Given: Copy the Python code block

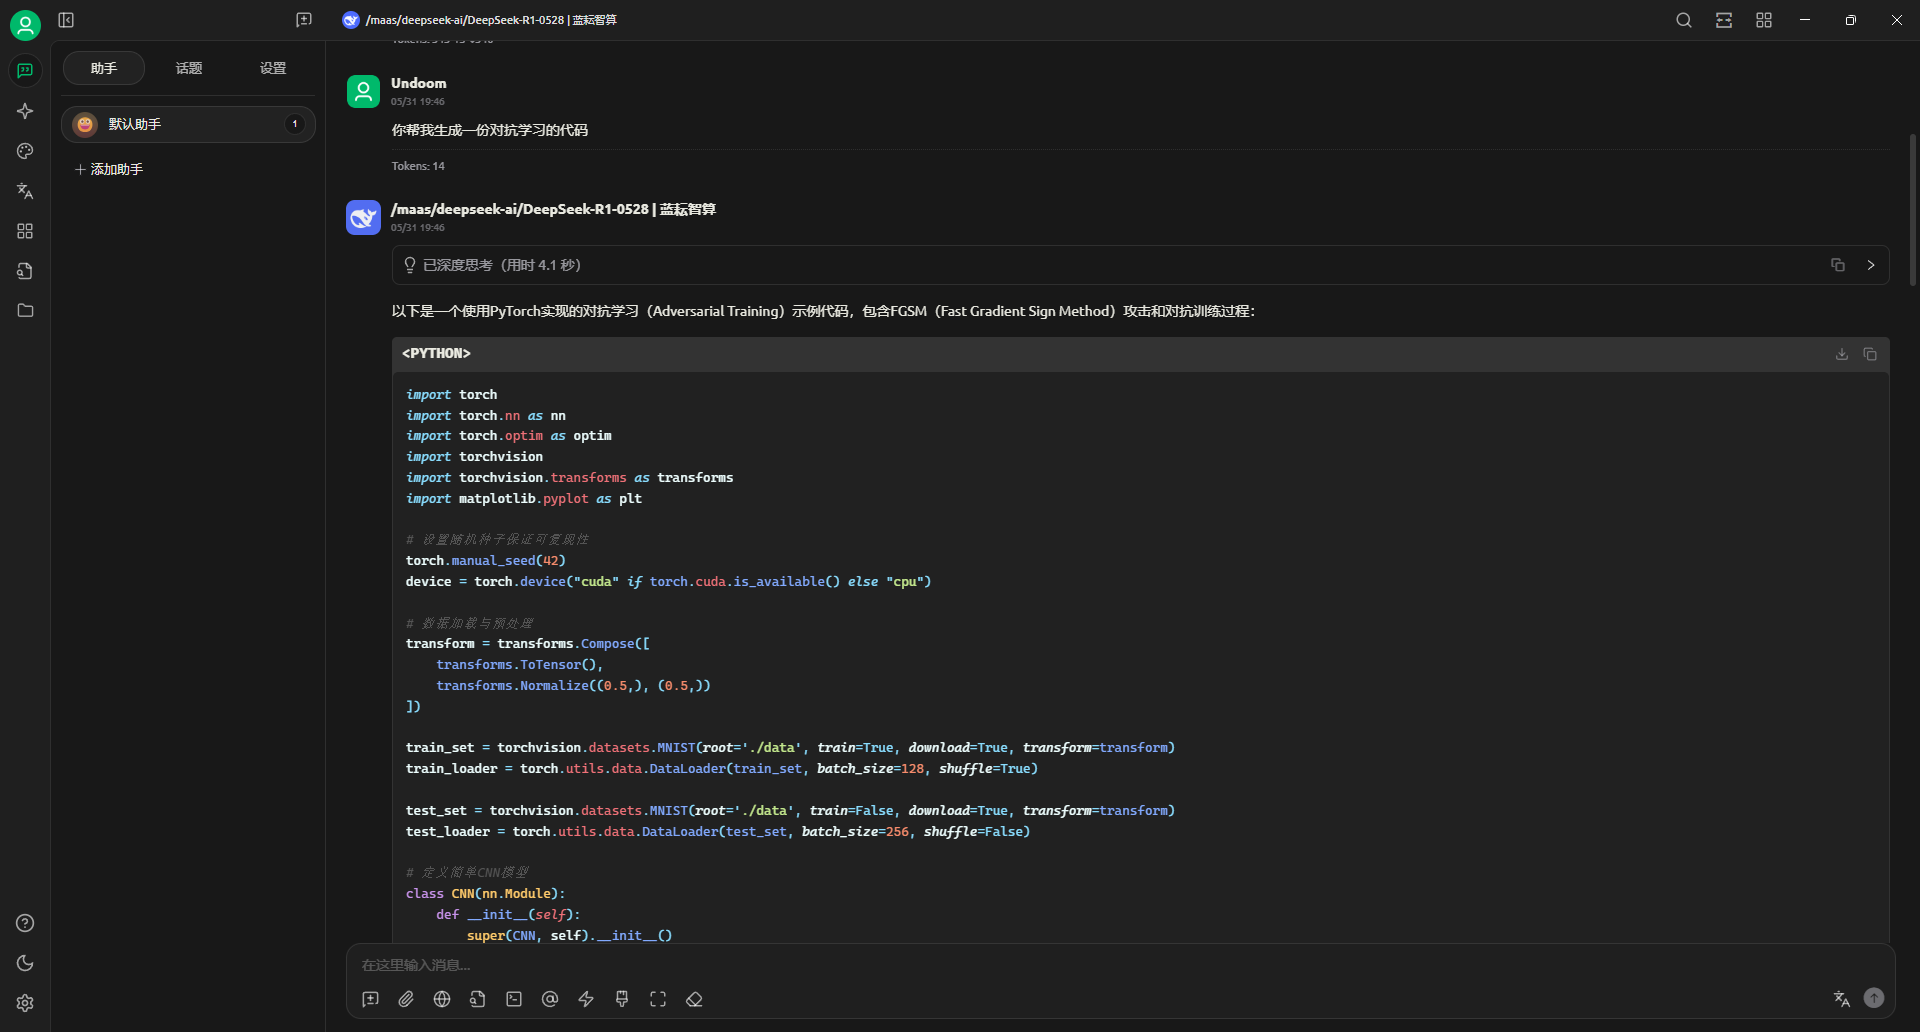Looking at the screenshot, I should (x=1870, y=354).
